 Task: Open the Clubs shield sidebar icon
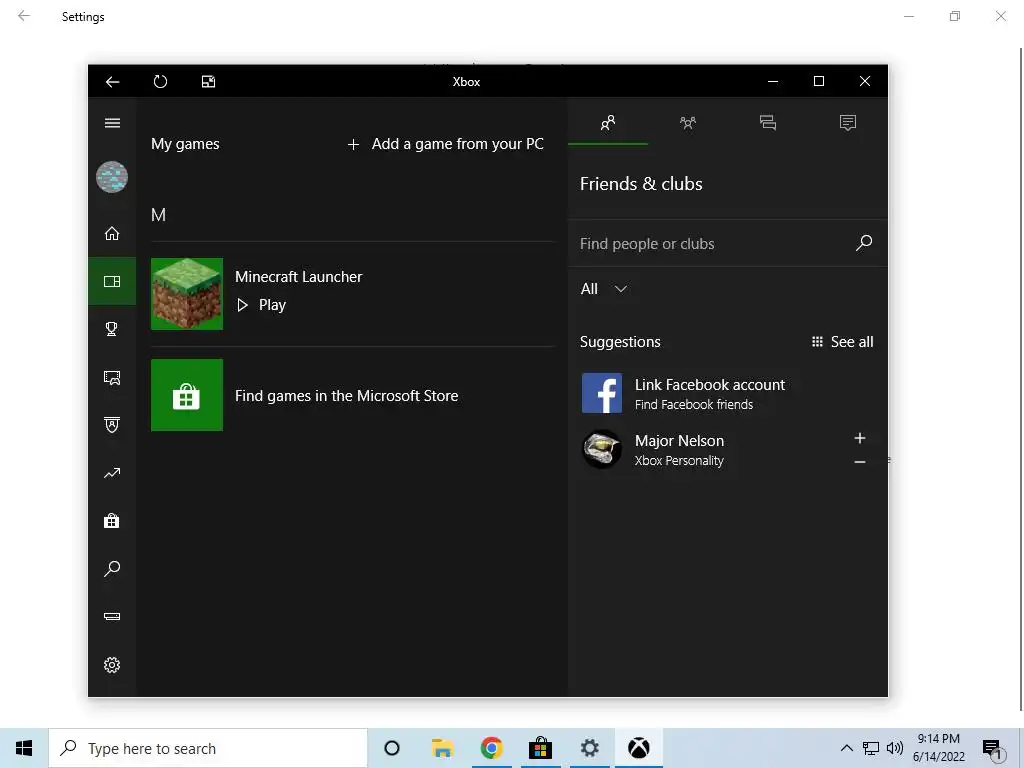[x=112, y=425]
